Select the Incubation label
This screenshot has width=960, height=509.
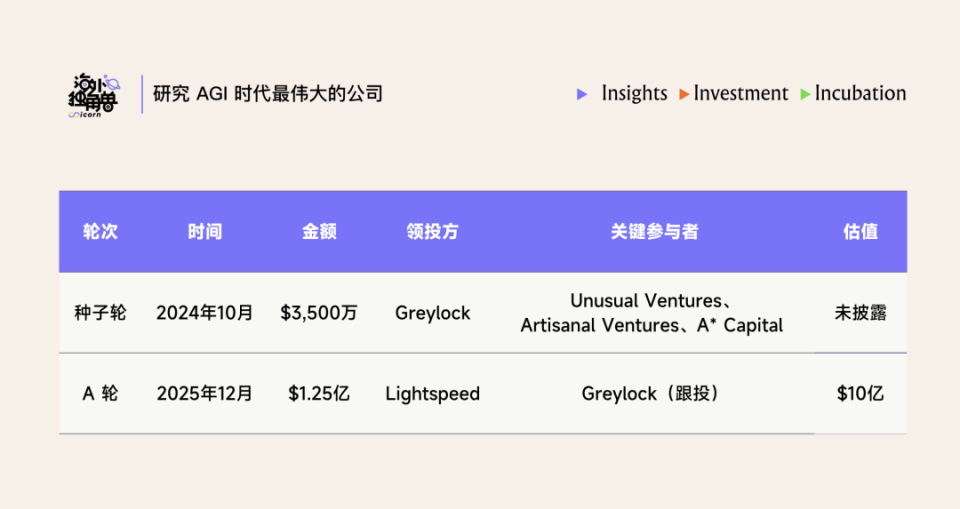coord(860,93)
